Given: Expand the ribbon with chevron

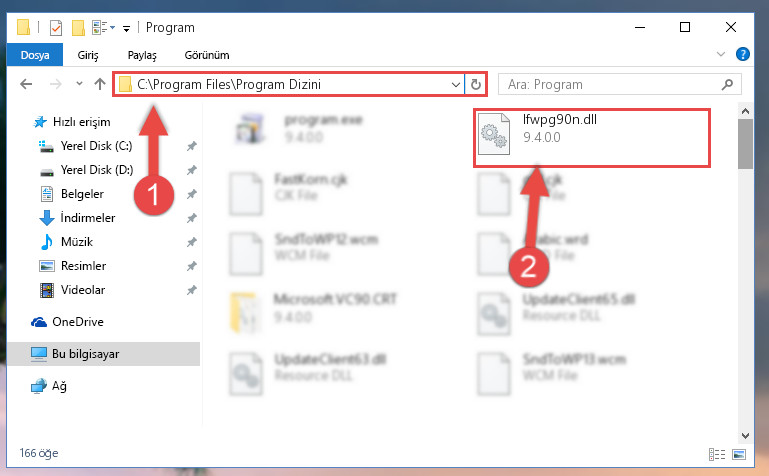Looking at the screenshot, I should pyautogui.click(x=720, y=54).
